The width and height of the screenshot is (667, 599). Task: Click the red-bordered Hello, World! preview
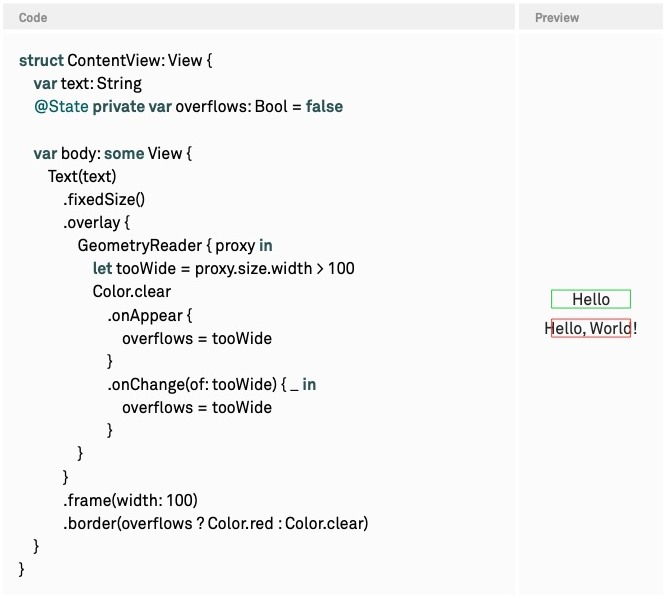(x=590, y=328)
